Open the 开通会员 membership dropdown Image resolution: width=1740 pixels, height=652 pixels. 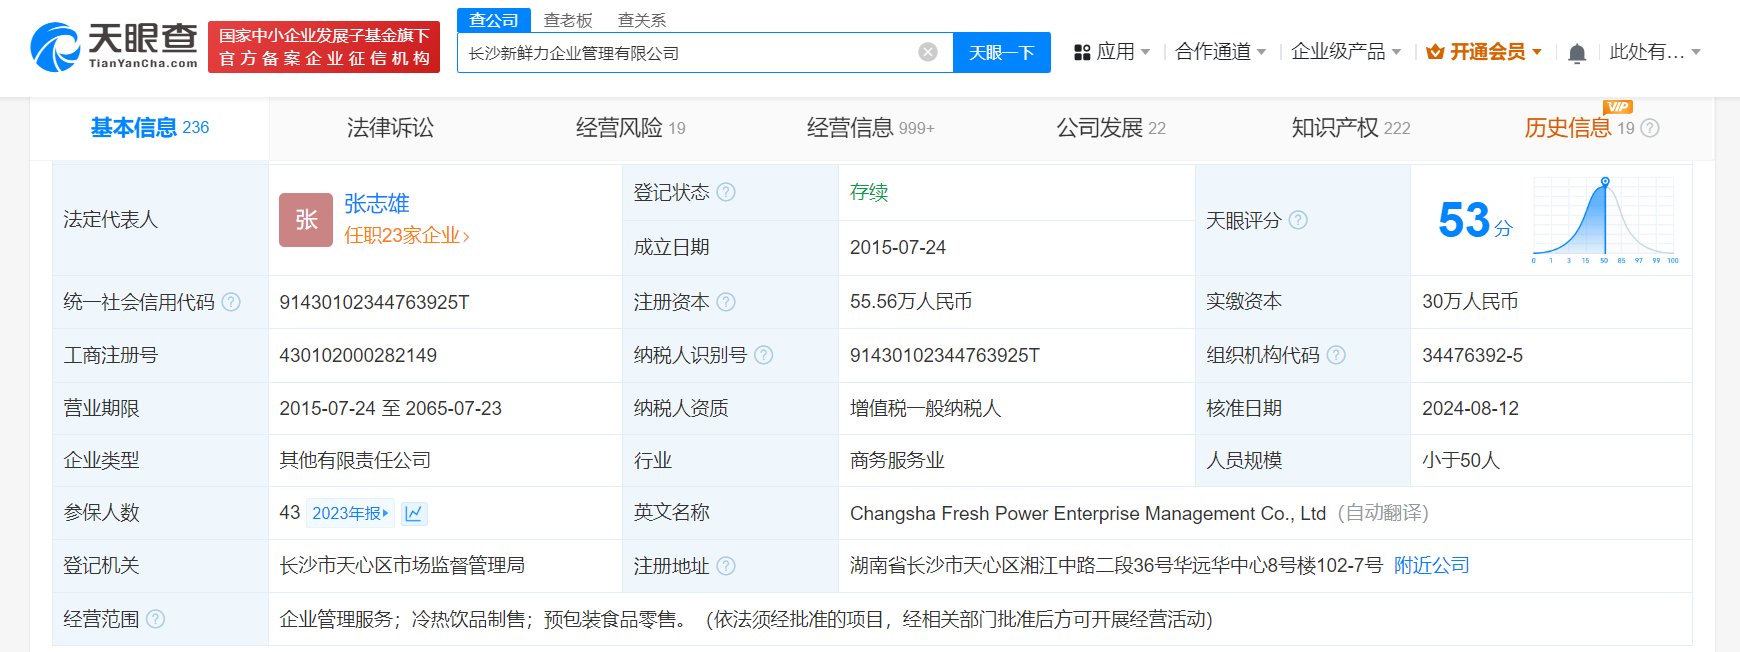coord(1484,52)
